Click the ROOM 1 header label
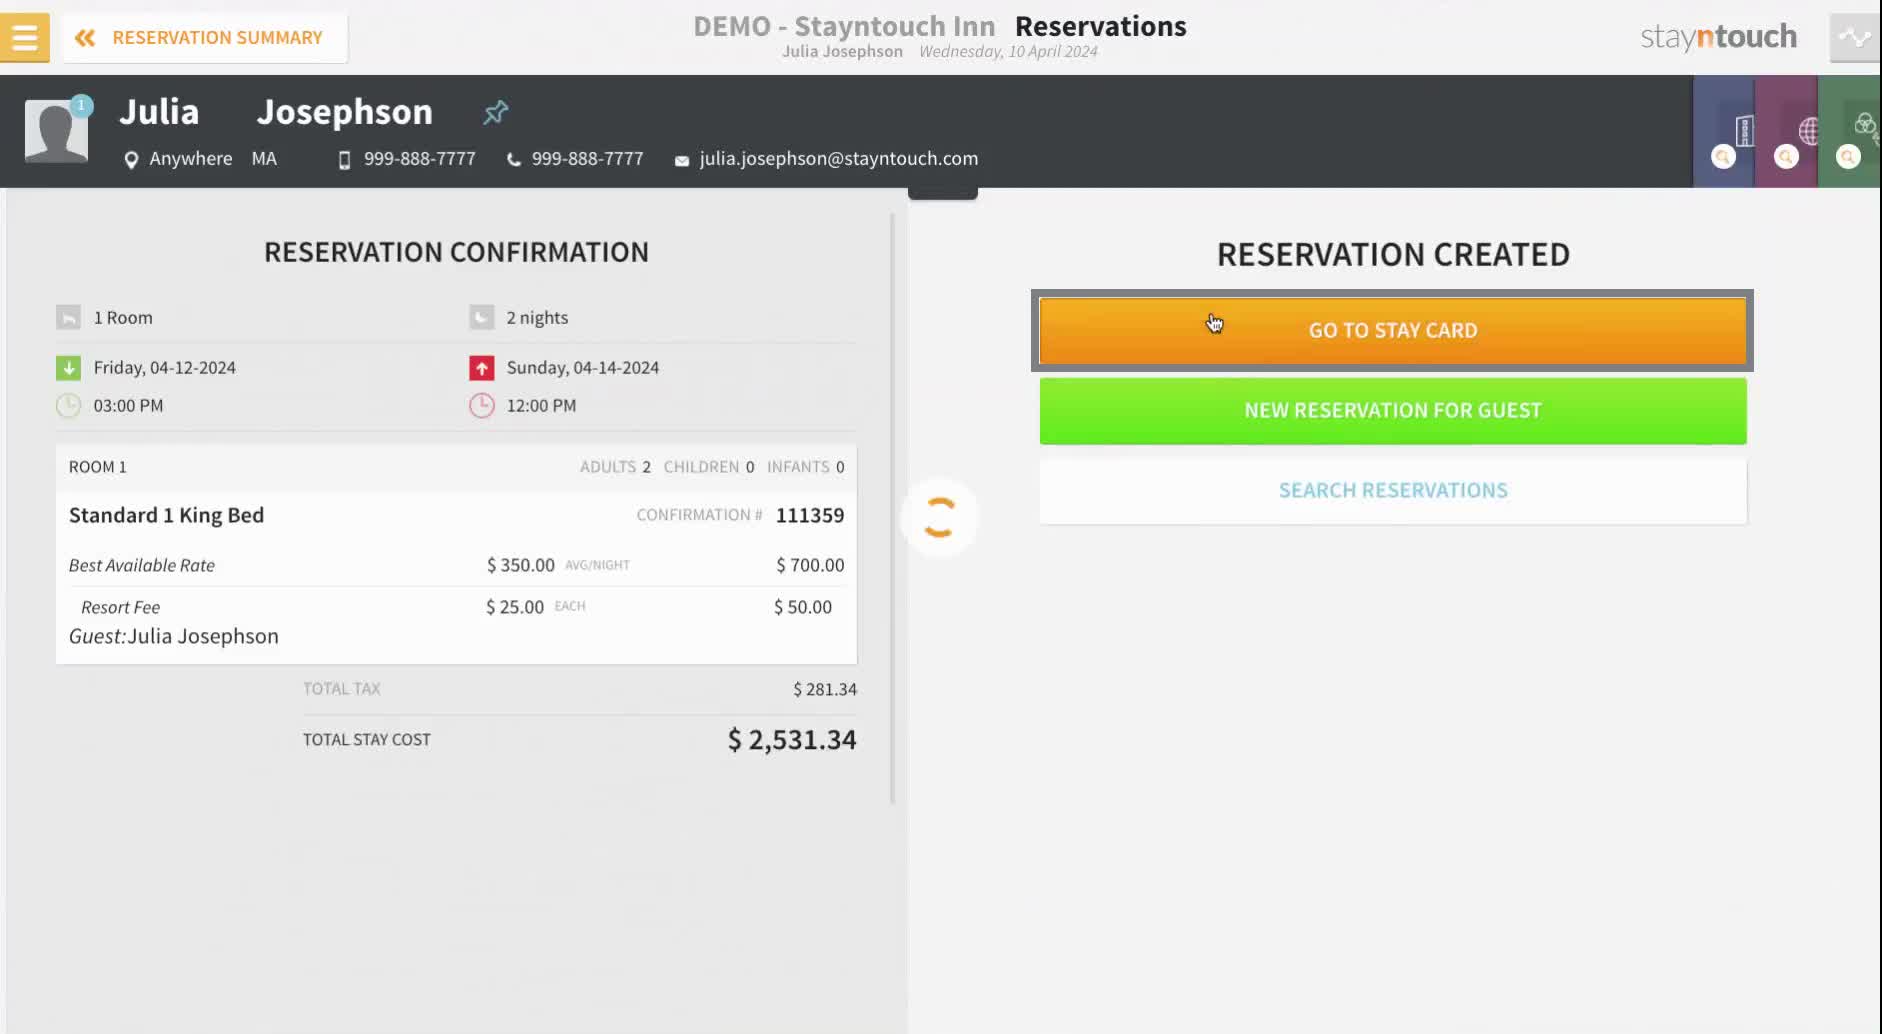The image size is (1882, 1034). pyautogui.click(x=97, y=467)
